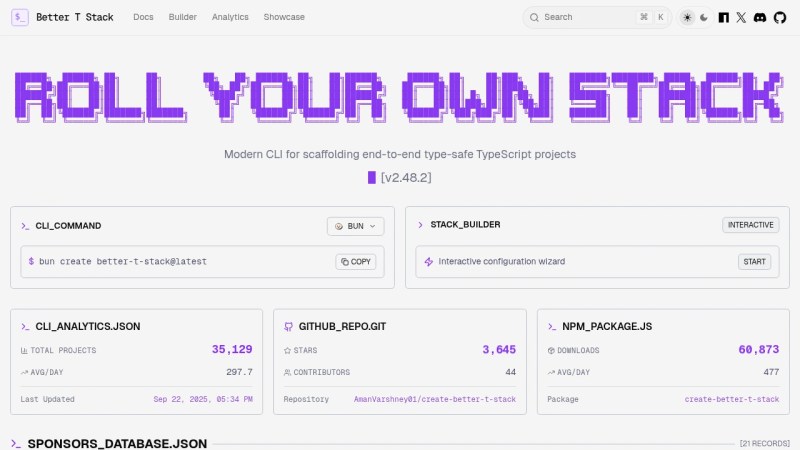Open the create-better-t-stack package link

(732, 399)
